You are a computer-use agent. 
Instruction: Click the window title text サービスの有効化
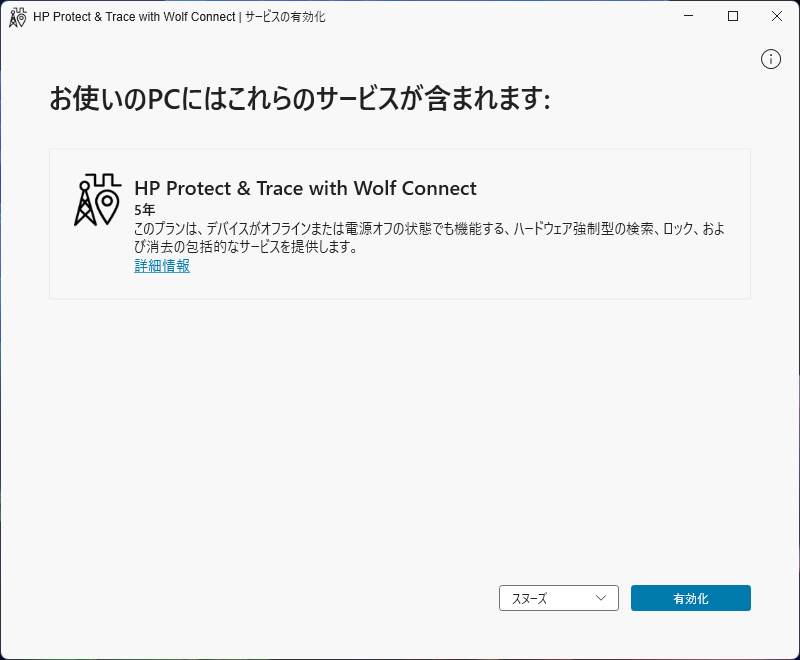285,17
